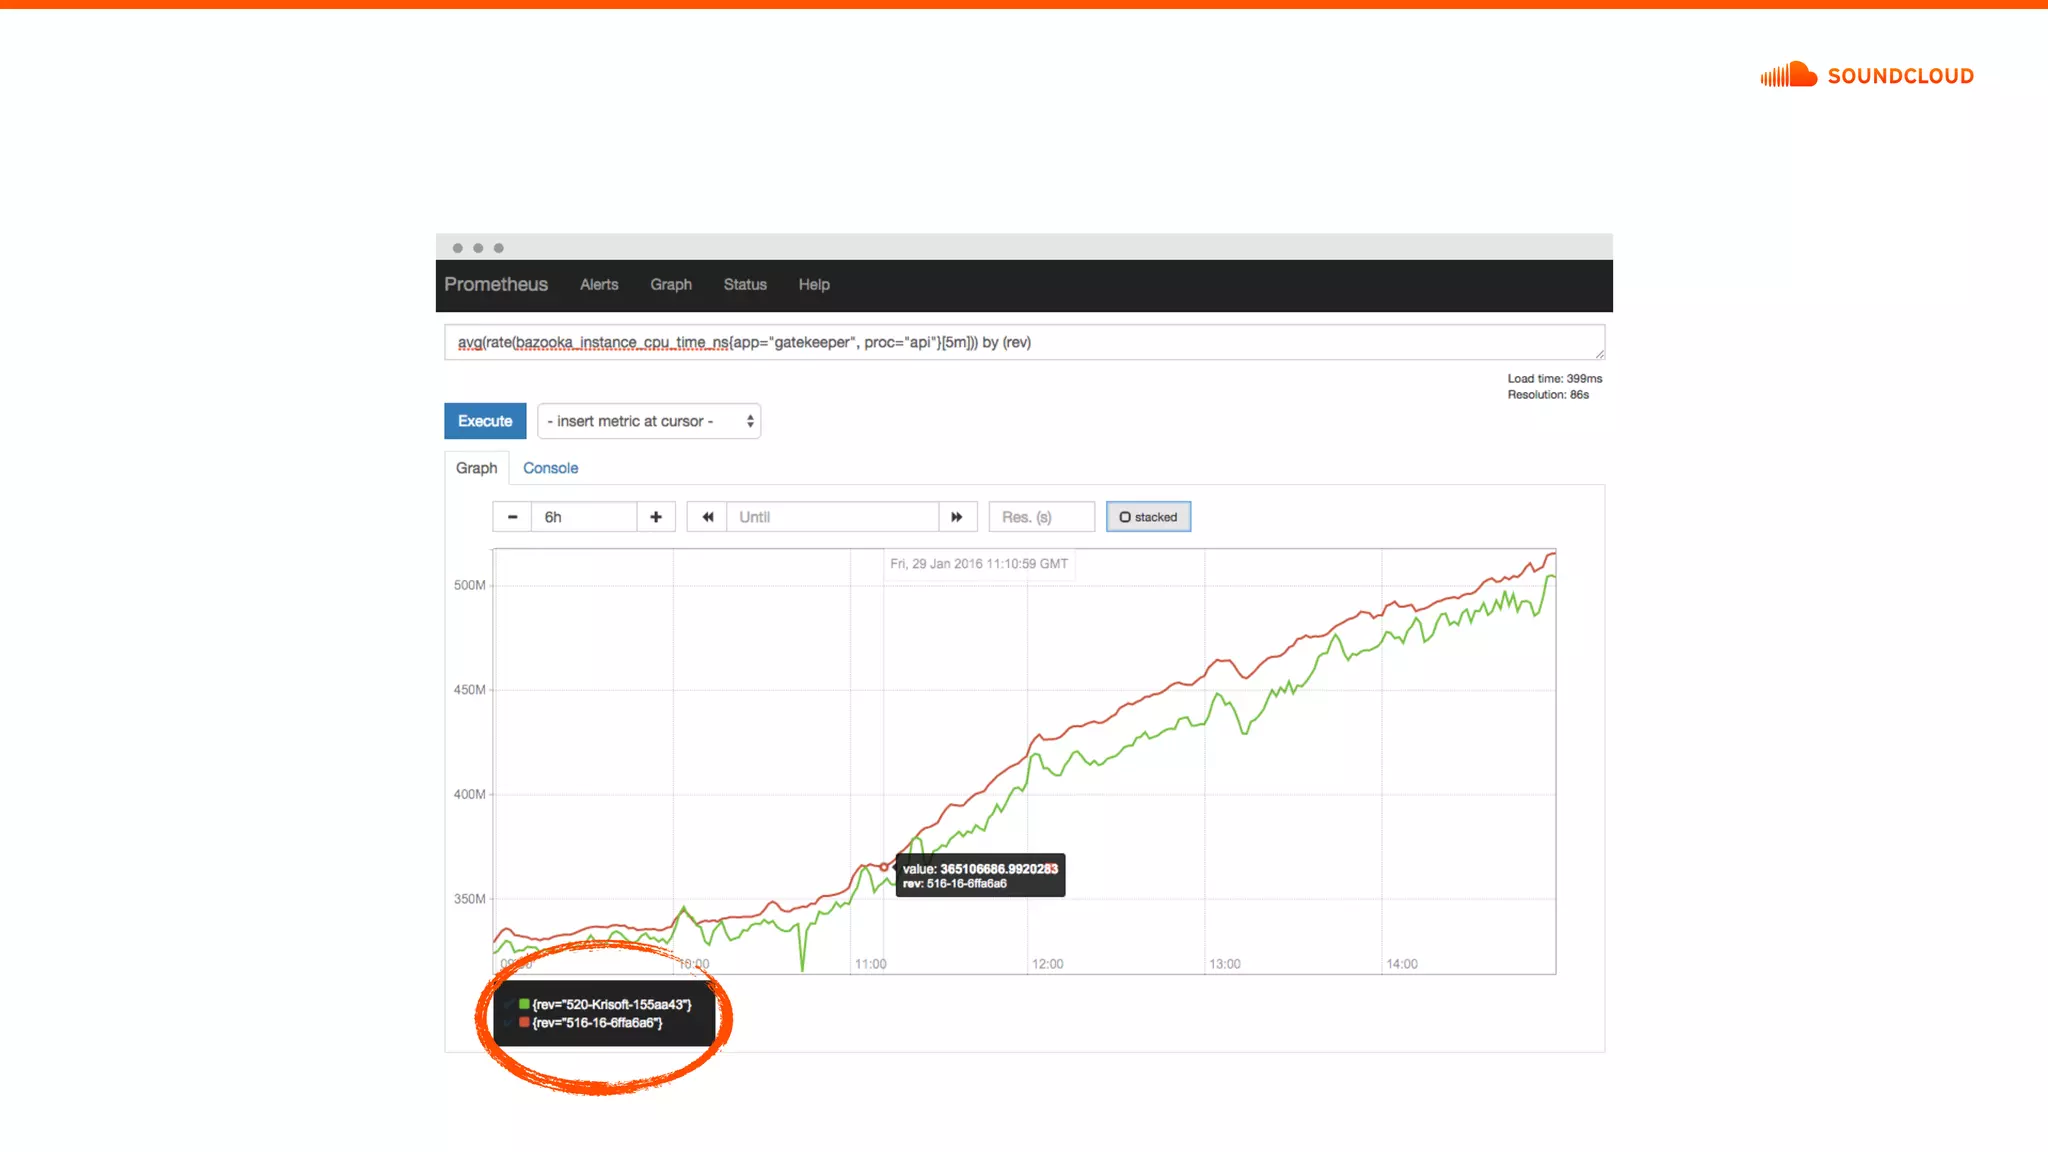Click the fast-forward double-arrow icon
The height and width of the screenshot is (1152, 2048).
coord(957,517)
